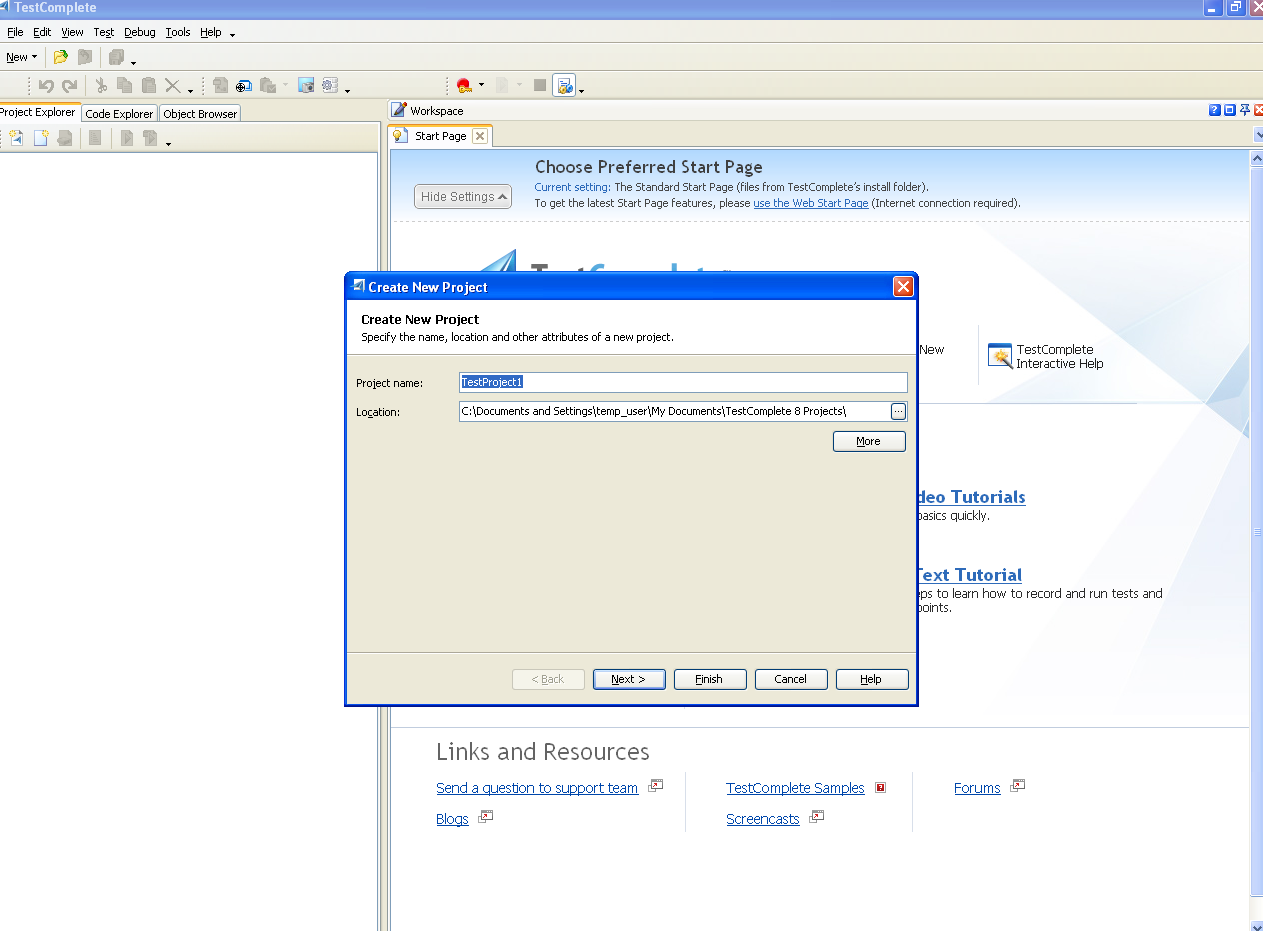
Task: Collapse settings with the Hide Settings button
Action: click(x=463, y=197)
